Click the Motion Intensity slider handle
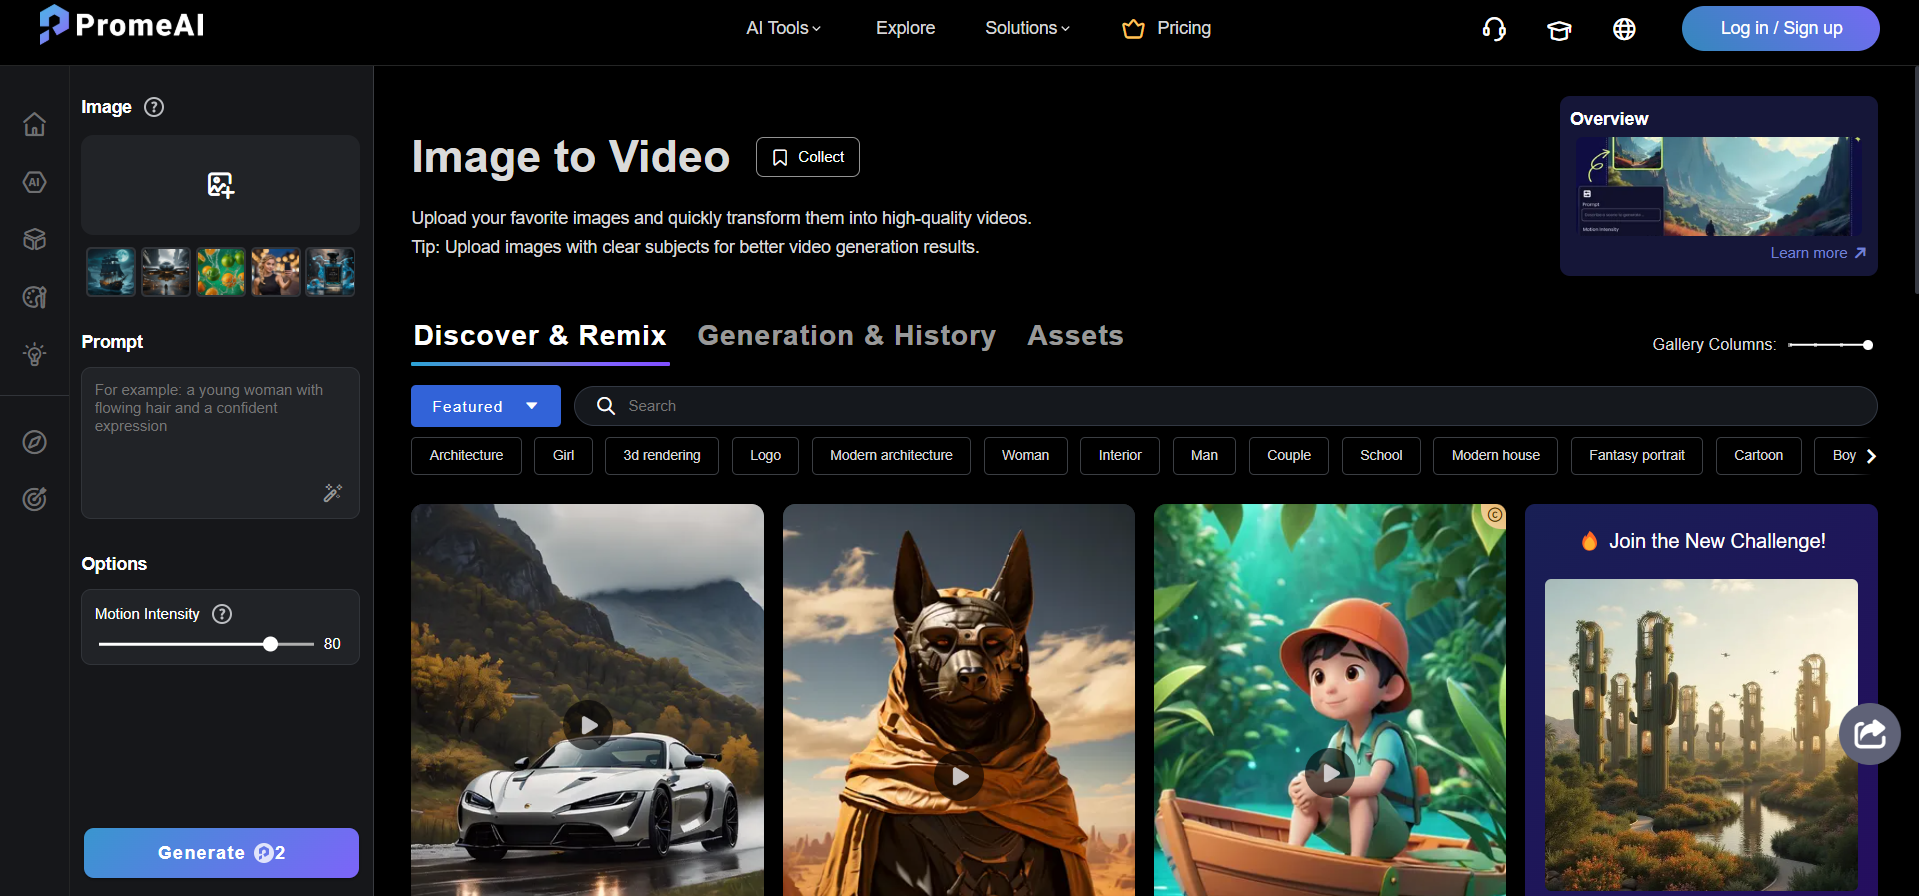 (270, 644)
